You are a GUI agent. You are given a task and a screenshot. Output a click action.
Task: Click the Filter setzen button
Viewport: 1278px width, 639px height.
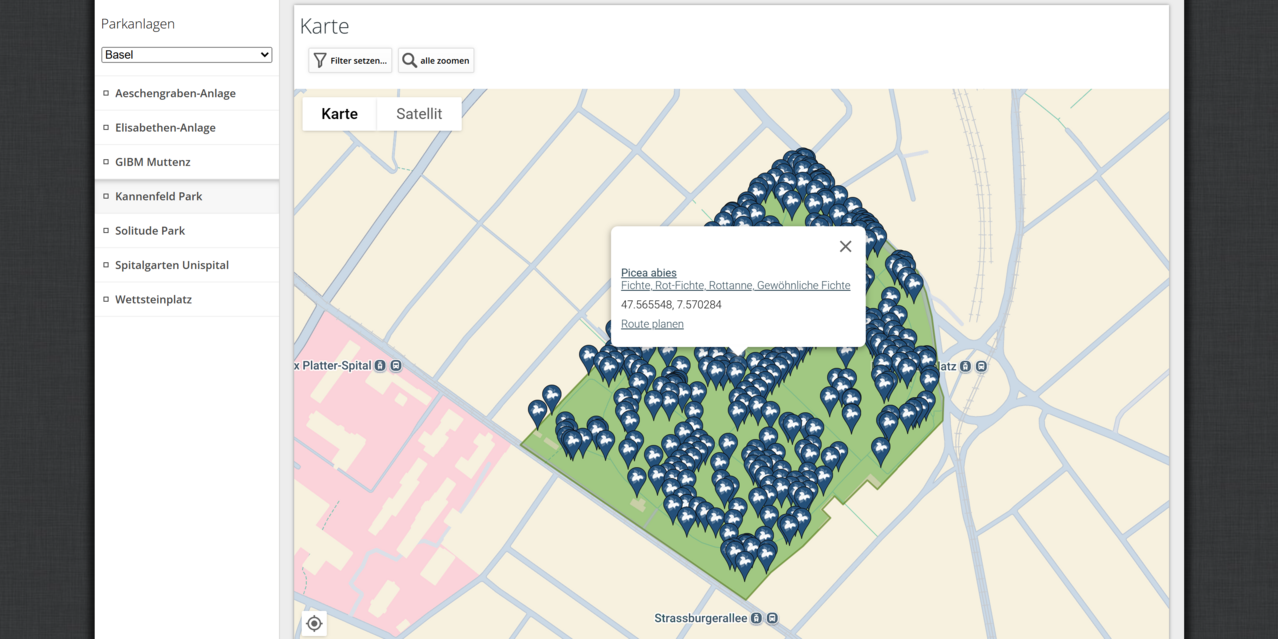350,61
